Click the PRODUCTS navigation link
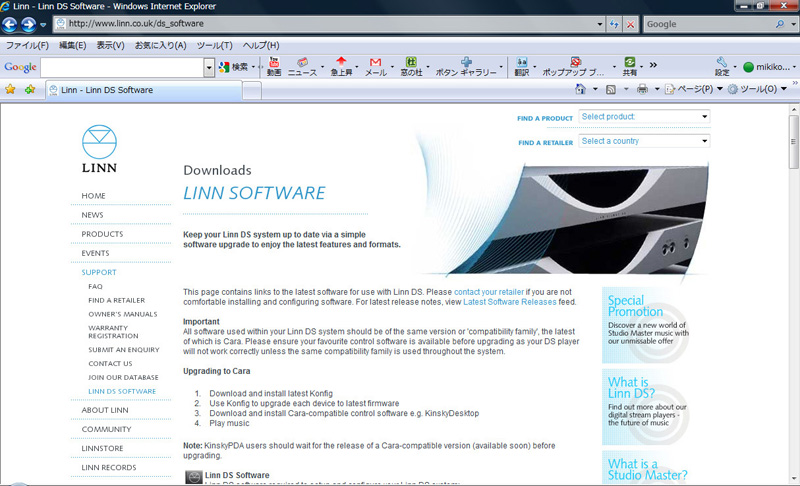This screenshot has width=800, height=486. click(x=102, y=234)
